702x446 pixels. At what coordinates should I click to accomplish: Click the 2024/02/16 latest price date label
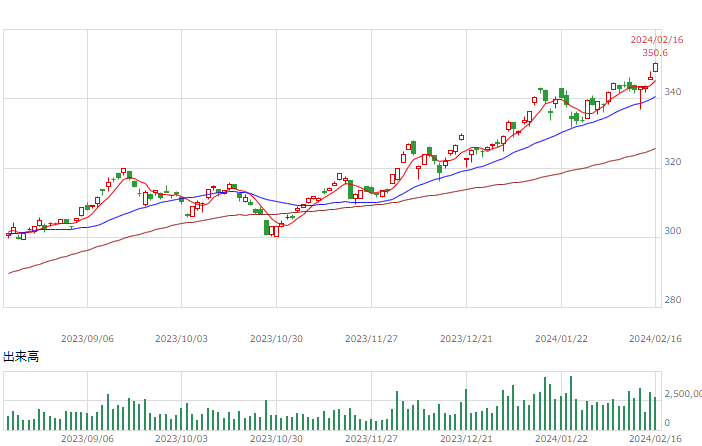point(657,40)
